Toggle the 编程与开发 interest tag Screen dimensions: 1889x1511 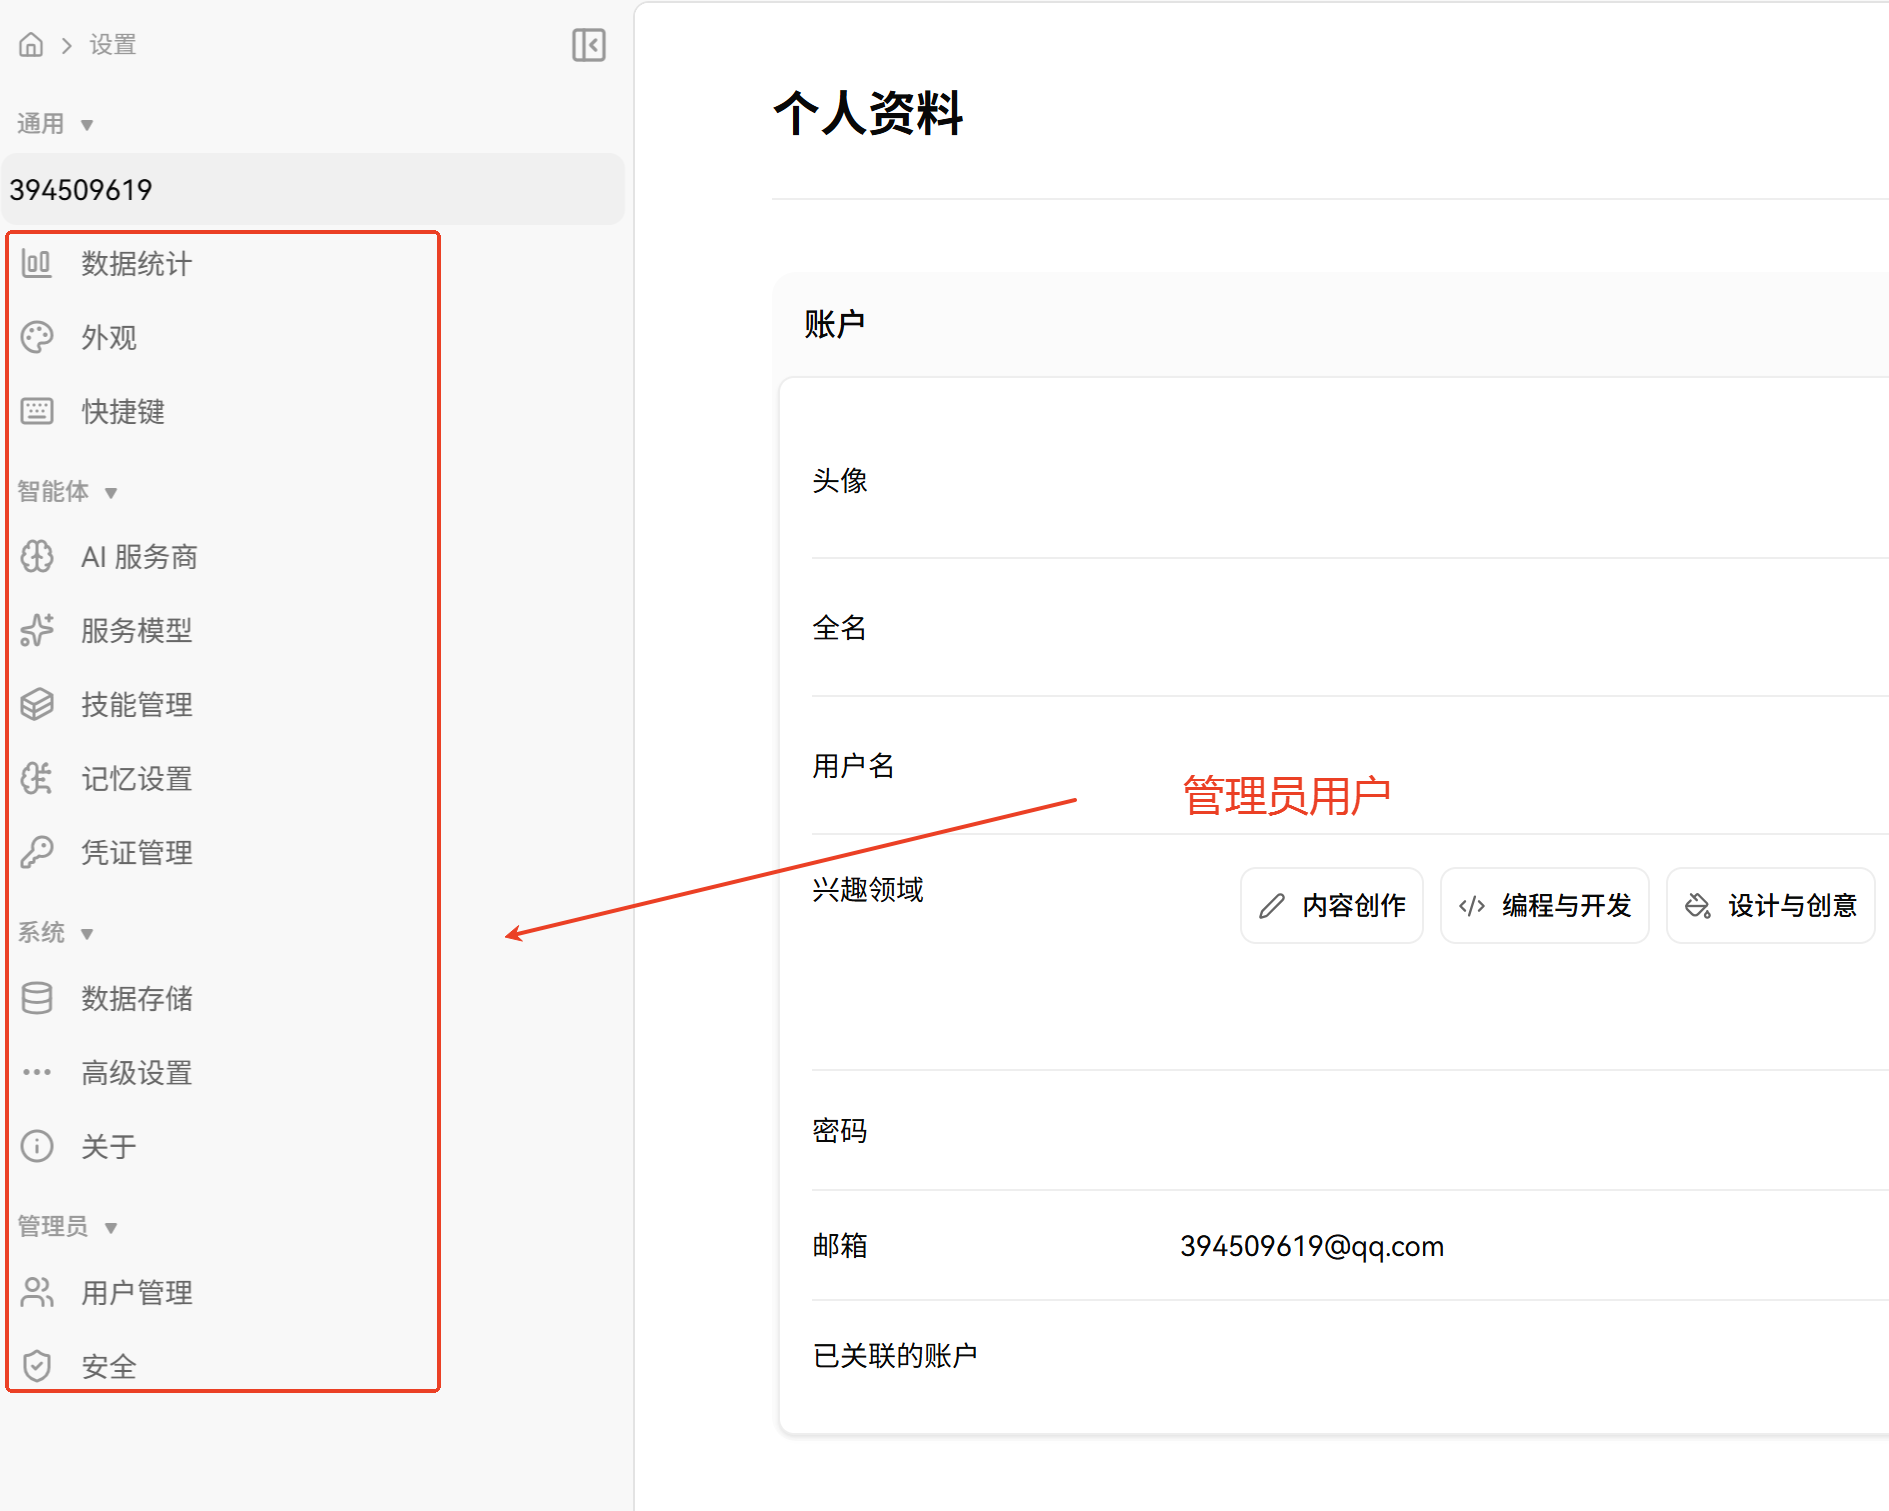(x=1544, y=906)
